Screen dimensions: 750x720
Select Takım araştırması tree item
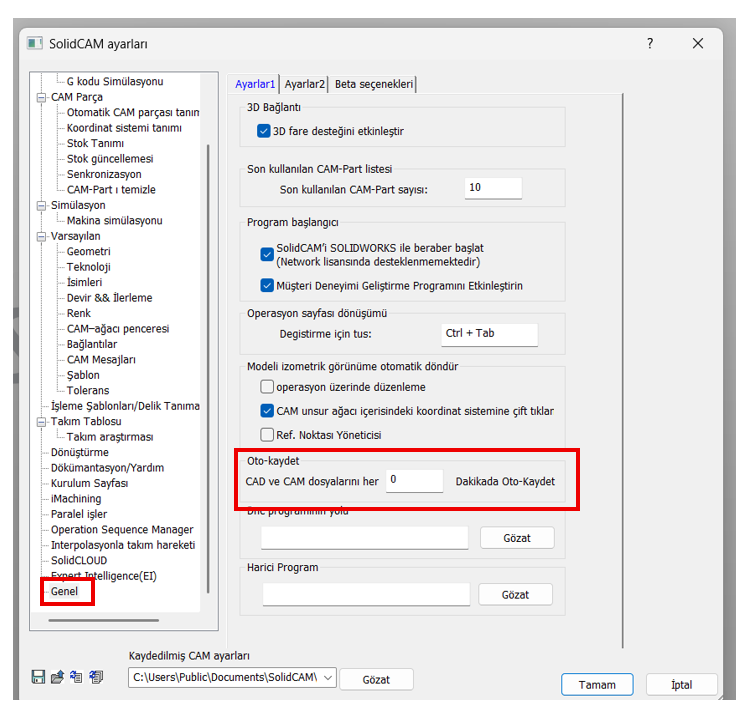(110, 437)
